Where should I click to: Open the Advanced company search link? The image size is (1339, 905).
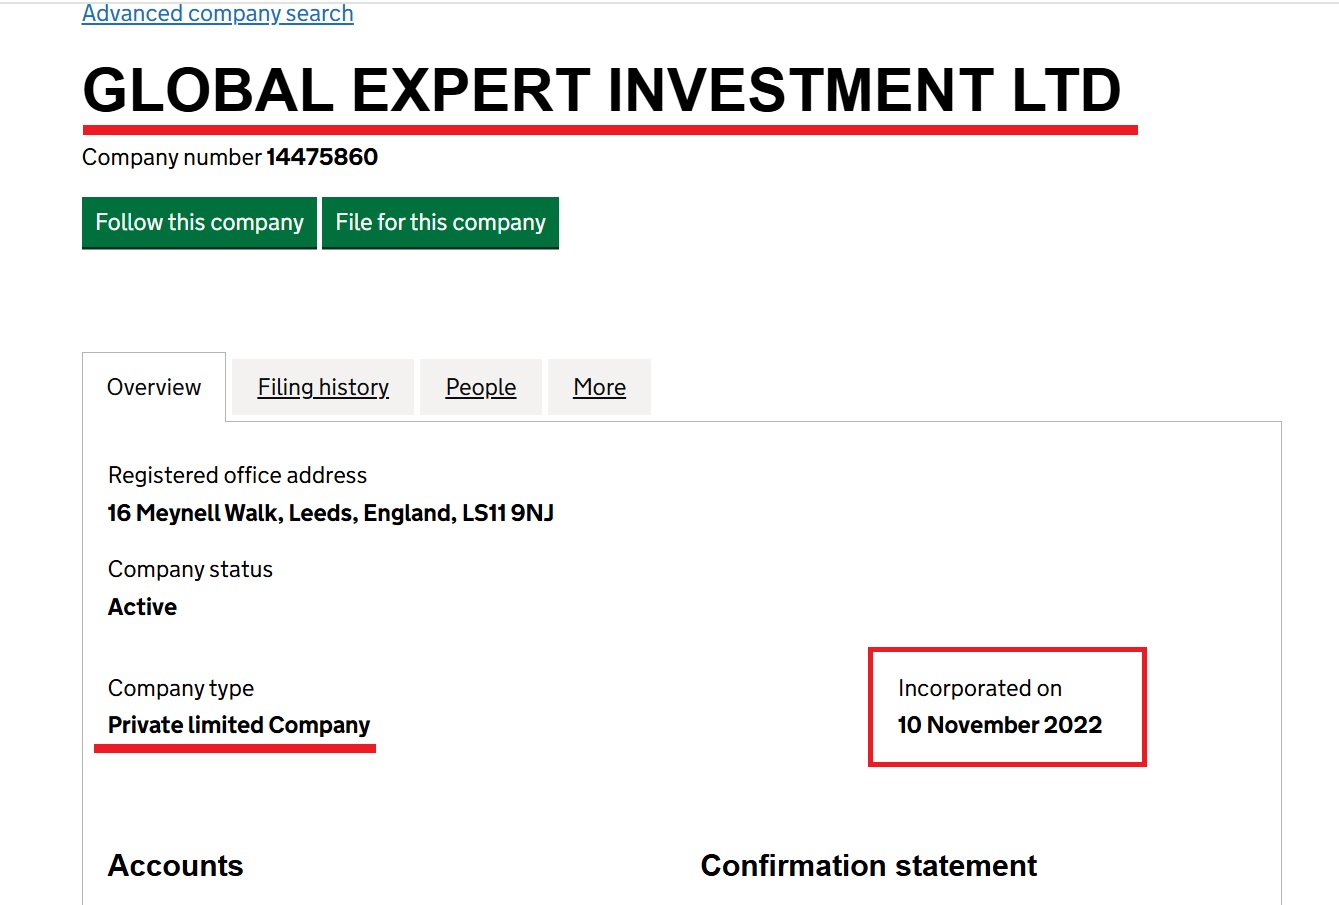click(x=217, y=14)
